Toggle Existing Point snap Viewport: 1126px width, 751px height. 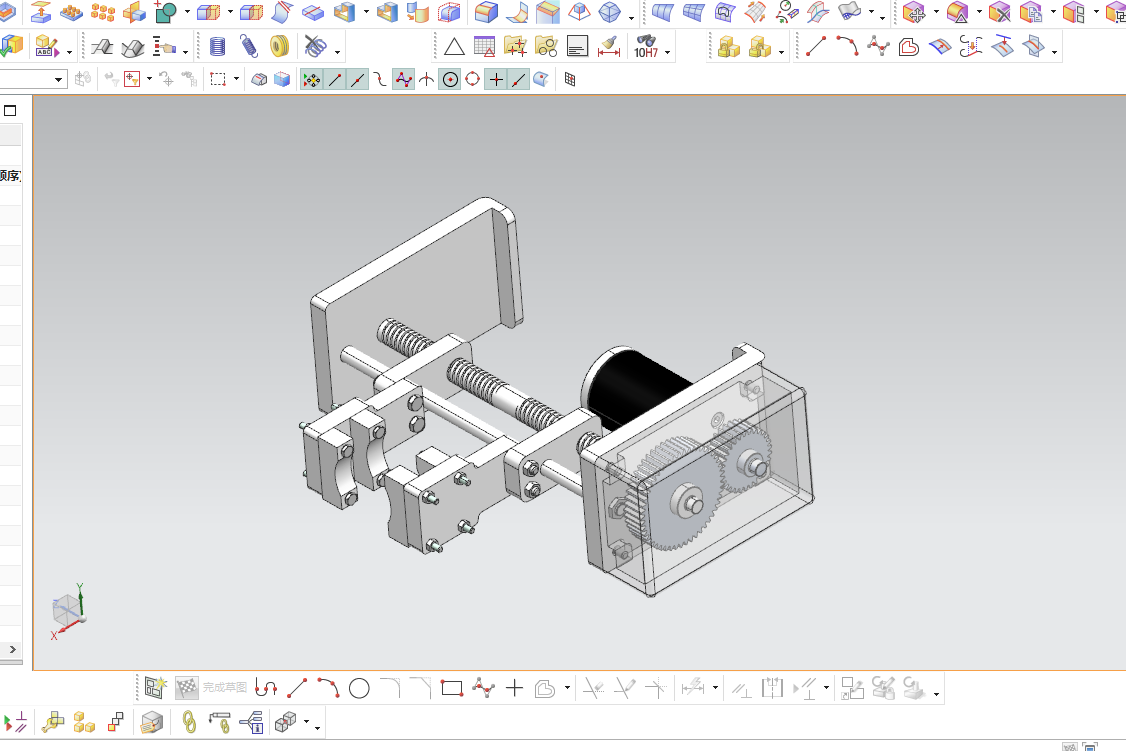pyautogui.click(x=495, y=80)
